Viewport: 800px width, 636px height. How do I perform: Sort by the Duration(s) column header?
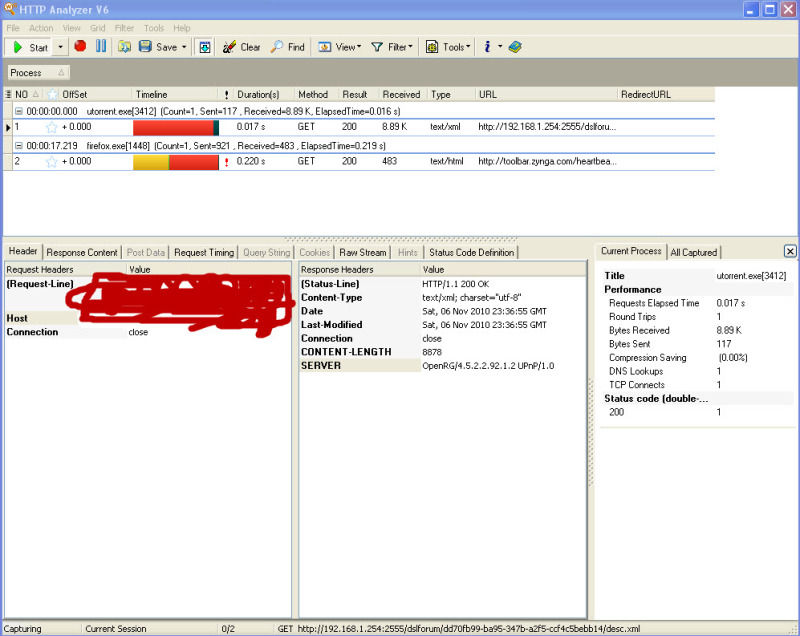coord(258,95)
